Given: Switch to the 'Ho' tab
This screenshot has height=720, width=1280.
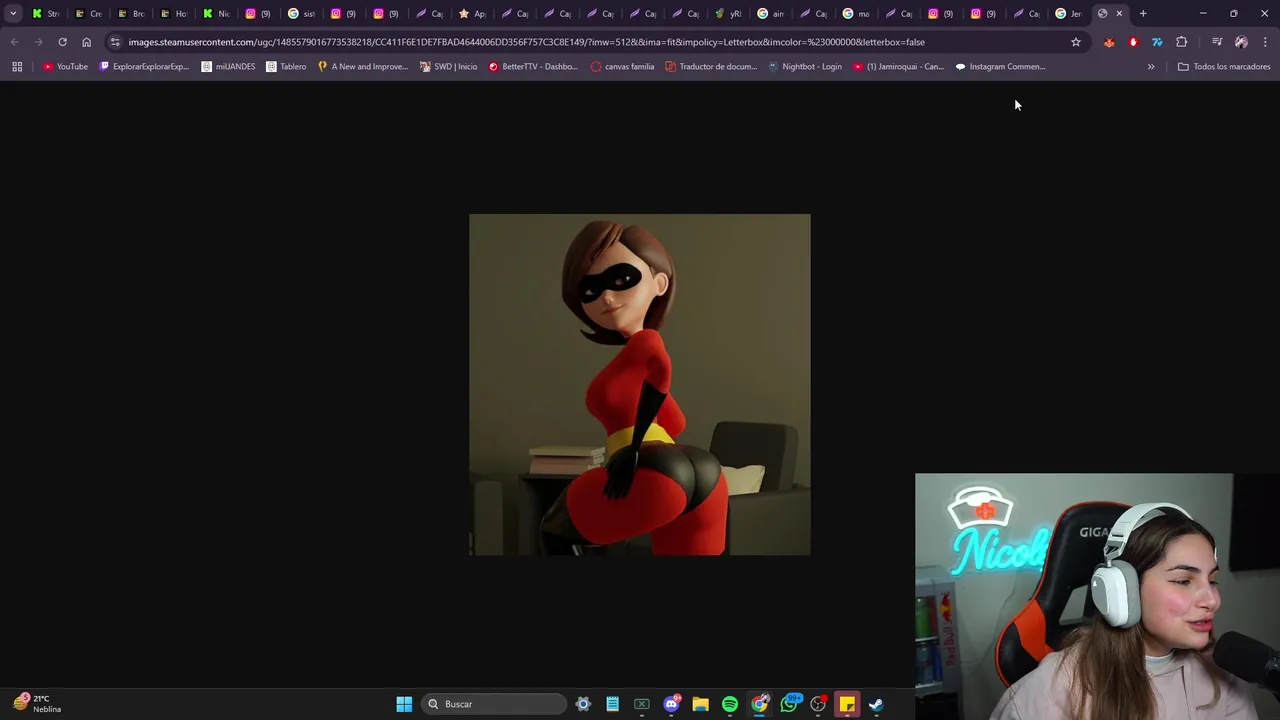Looking at the screenshot, I should pyautogui.click(x=173, y=13).
